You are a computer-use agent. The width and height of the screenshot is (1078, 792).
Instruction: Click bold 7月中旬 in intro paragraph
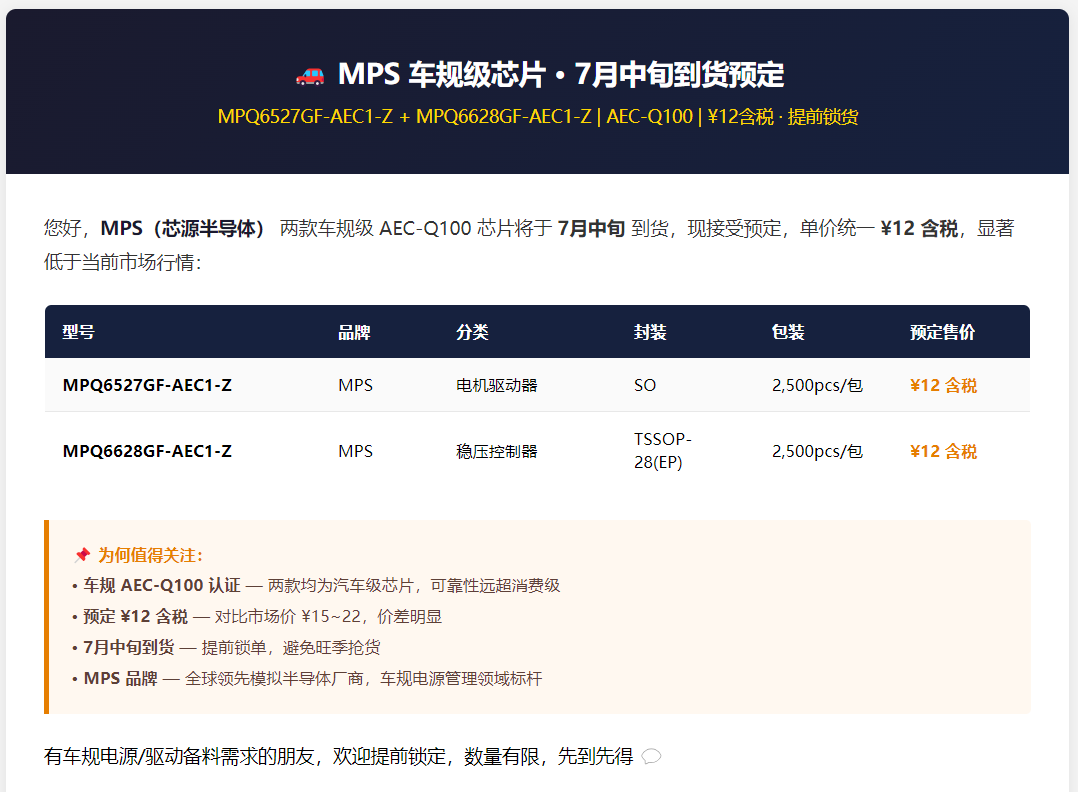click(591, 228)
